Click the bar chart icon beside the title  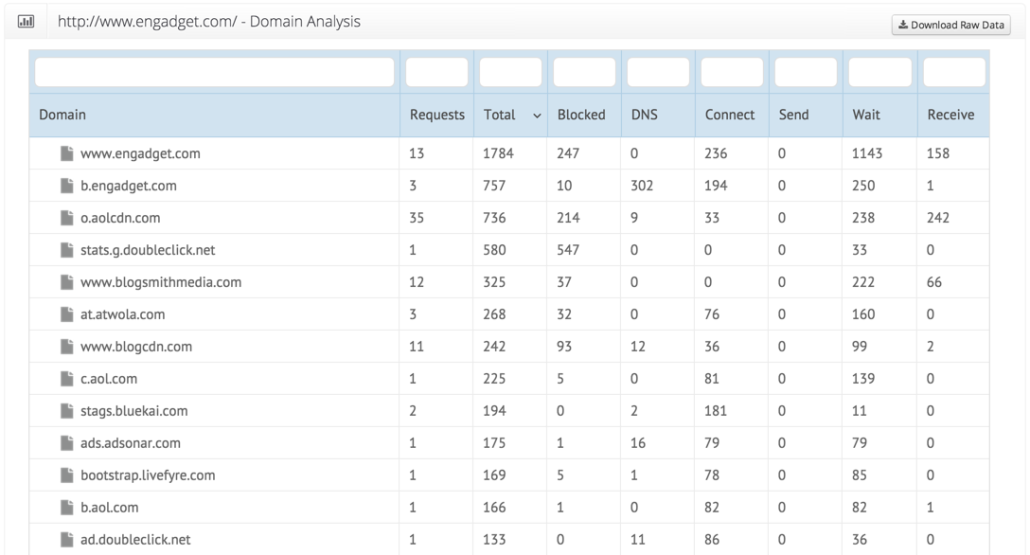pyautogui.click(x=26, y=22)
